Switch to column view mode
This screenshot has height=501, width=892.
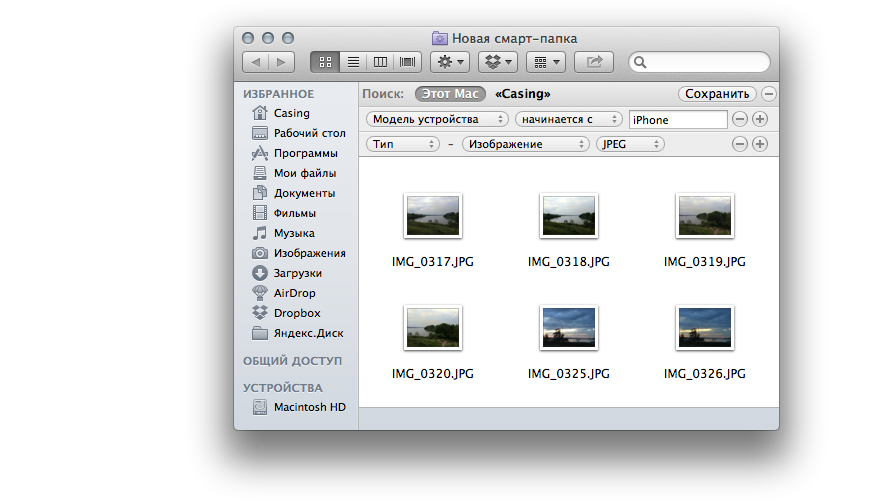(380, 62)
